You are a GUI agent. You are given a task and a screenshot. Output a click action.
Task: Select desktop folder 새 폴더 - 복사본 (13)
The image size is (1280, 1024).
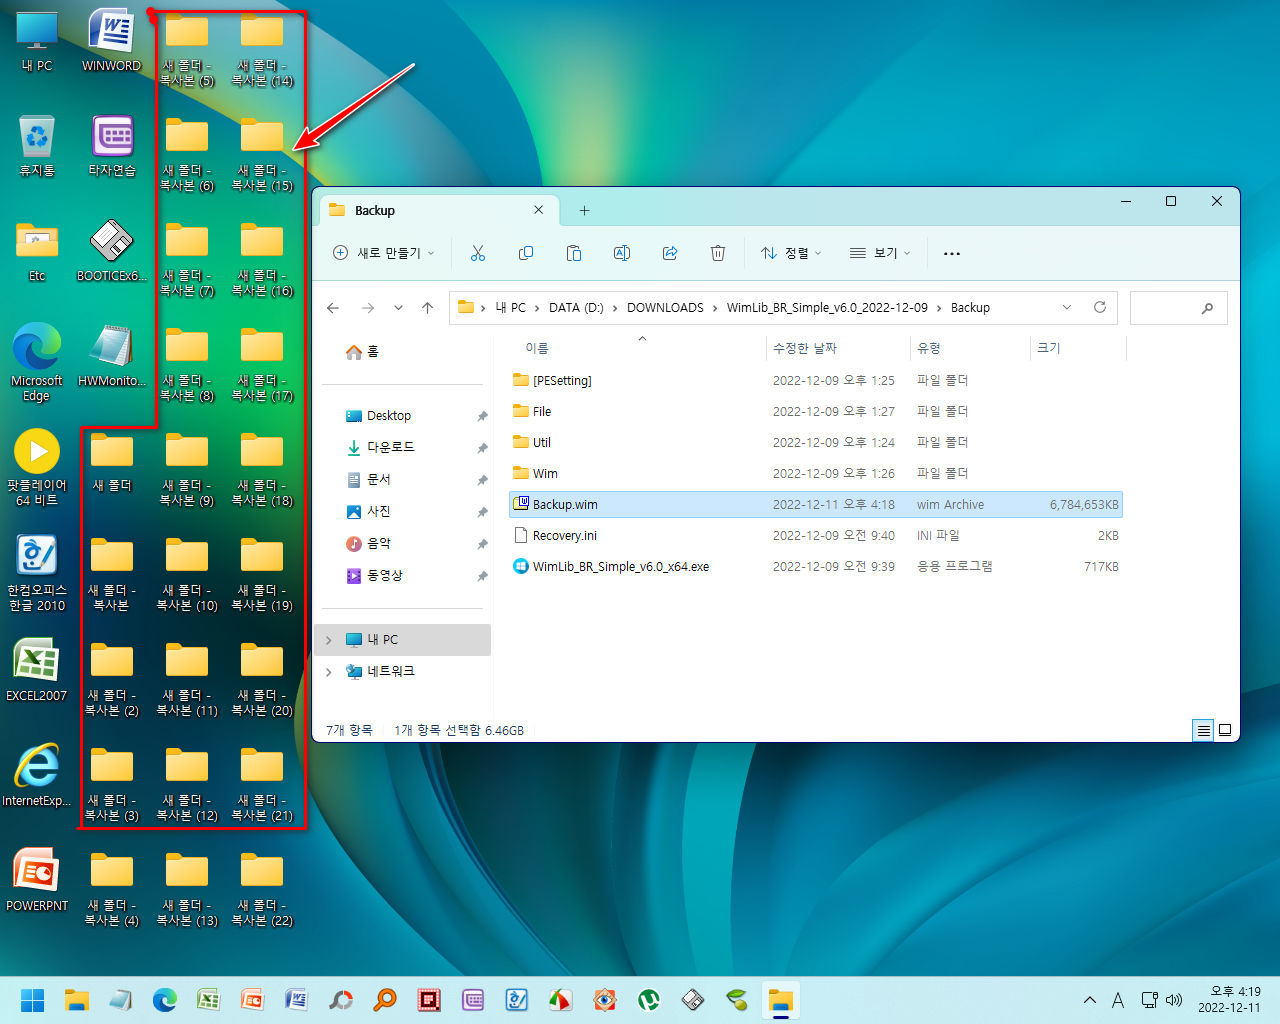click(187, 889)
